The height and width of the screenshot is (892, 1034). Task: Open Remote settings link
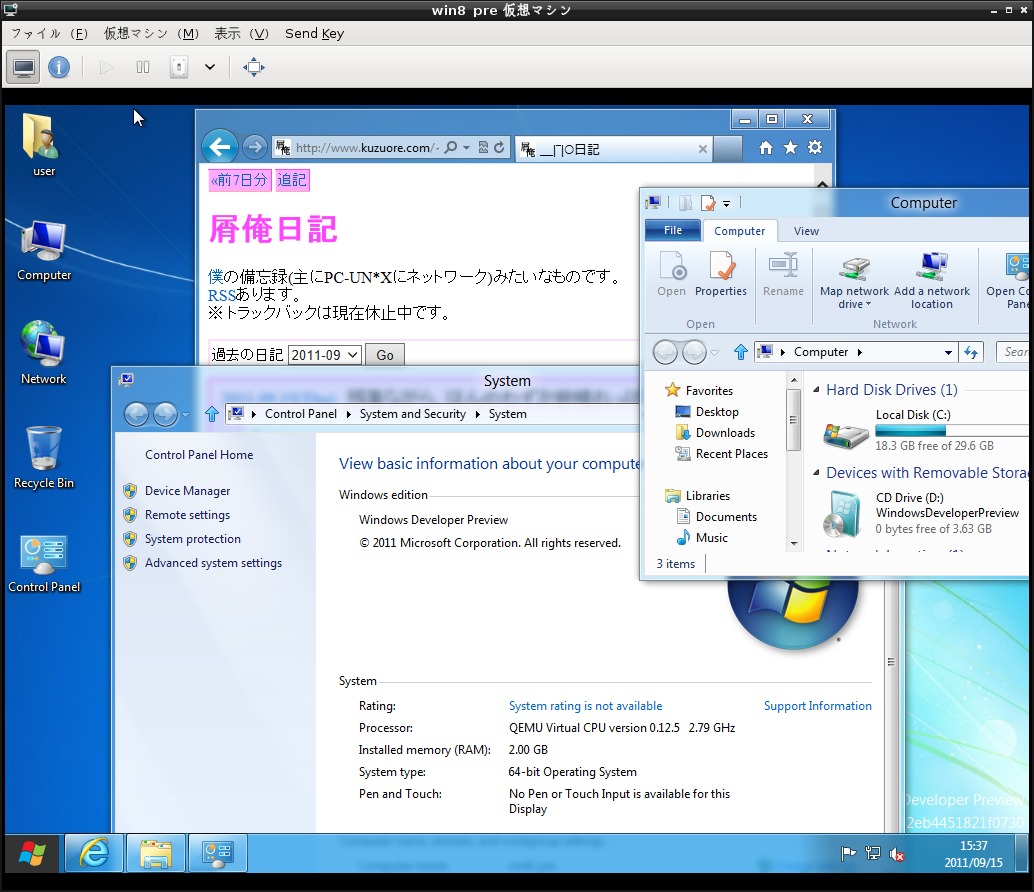[x=187, y=515]
